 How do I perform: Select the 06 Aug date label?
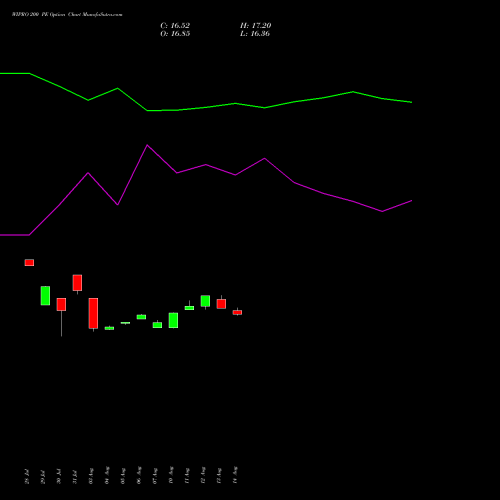pyautogui.click(x=139, y=475)
